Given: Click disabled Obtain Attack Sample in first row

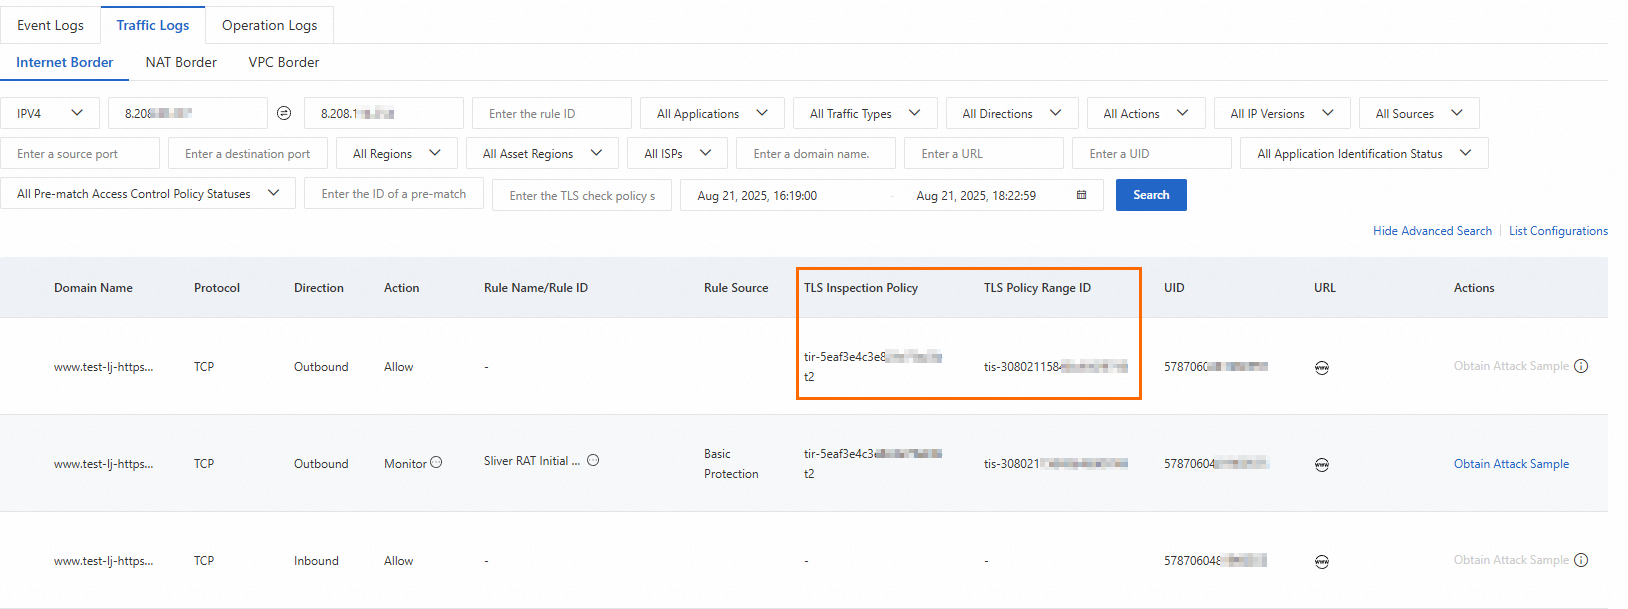Looking at the screenshot, I should pos(1511,366).
